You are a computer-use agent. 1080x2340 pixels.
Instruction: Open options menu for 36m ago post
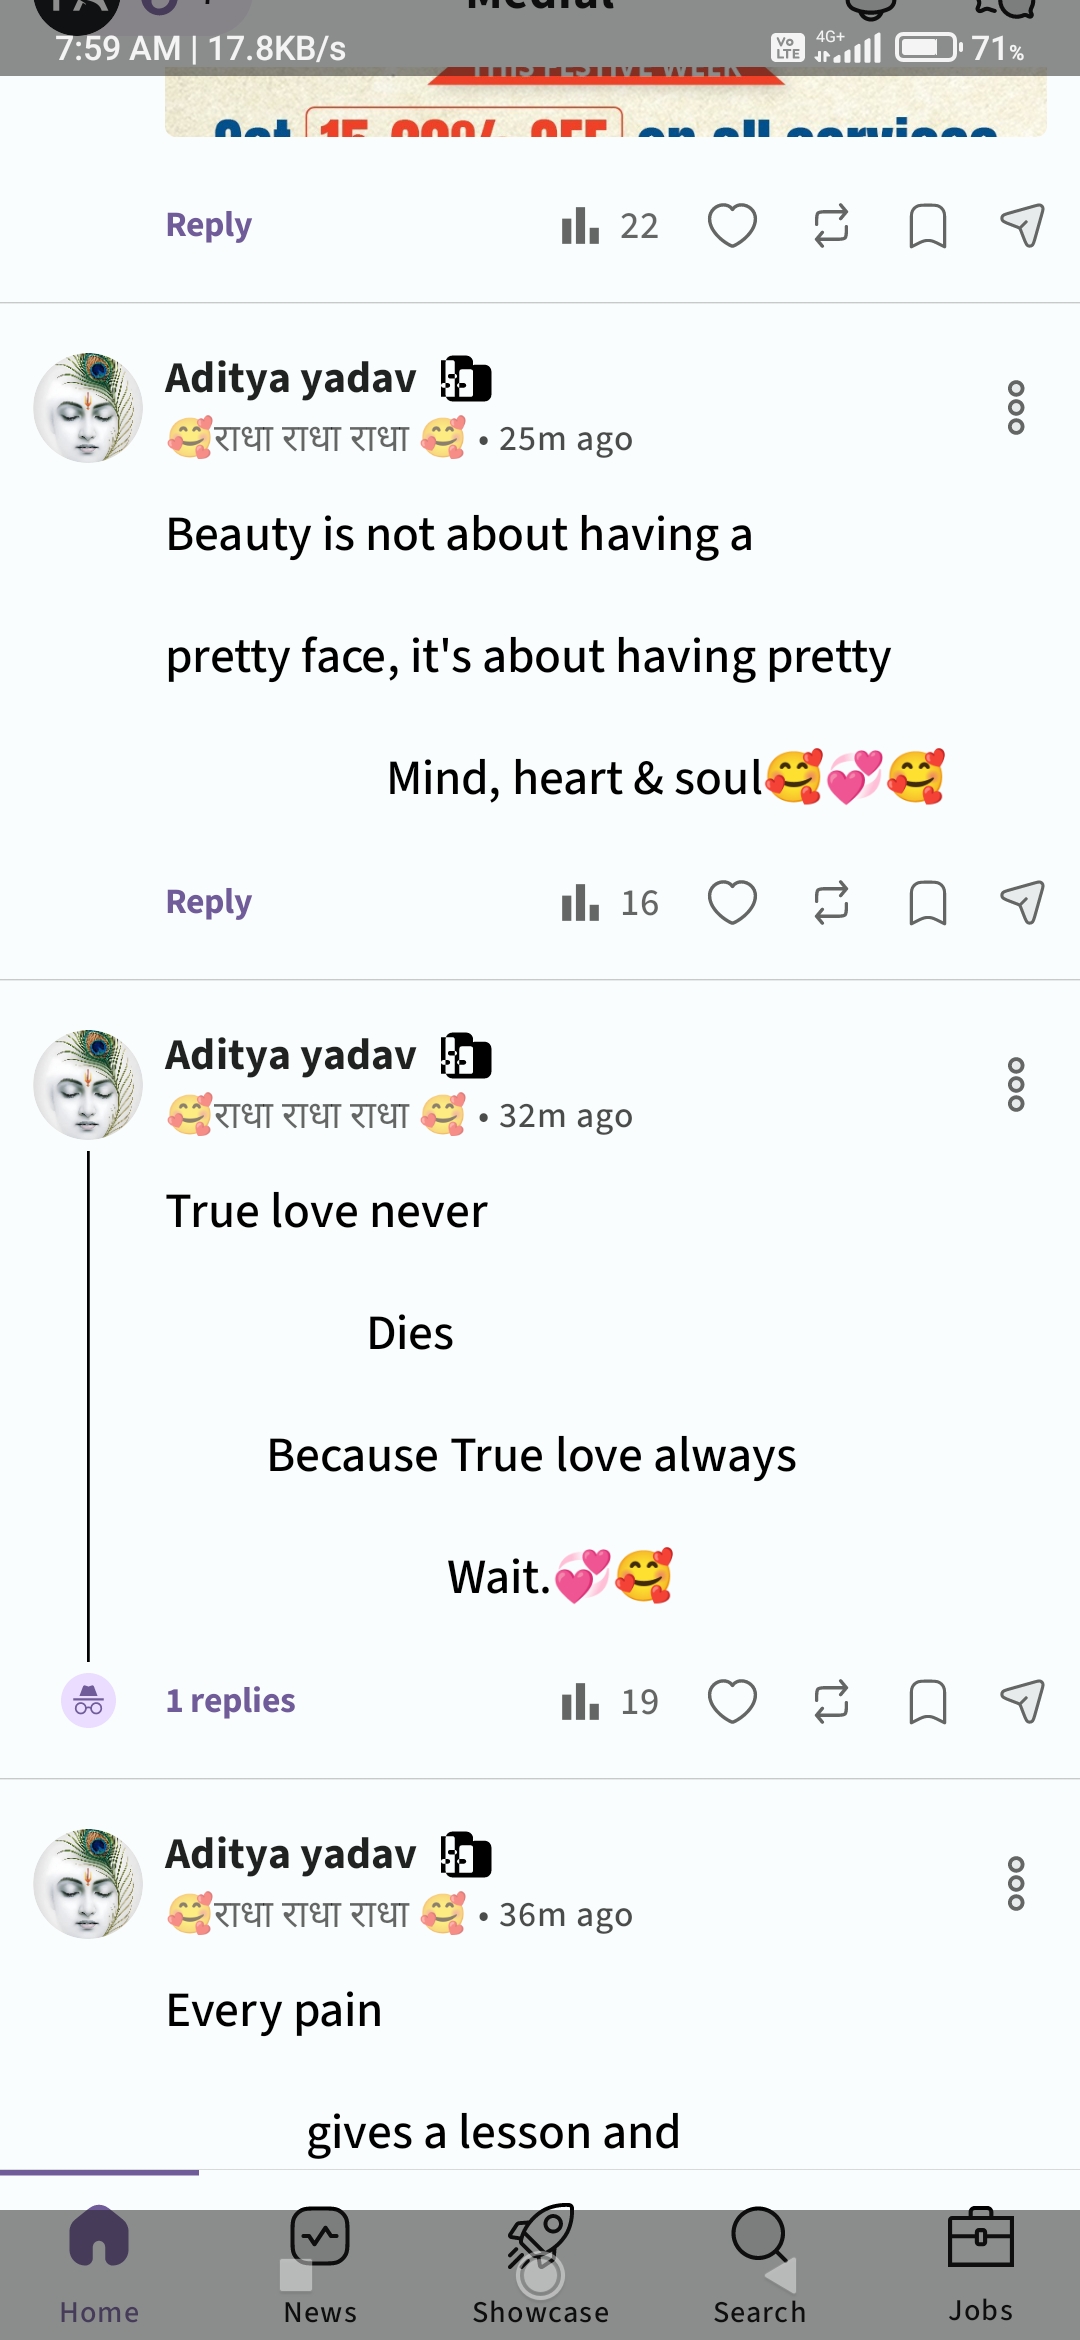click(x=1016, y=1884)
